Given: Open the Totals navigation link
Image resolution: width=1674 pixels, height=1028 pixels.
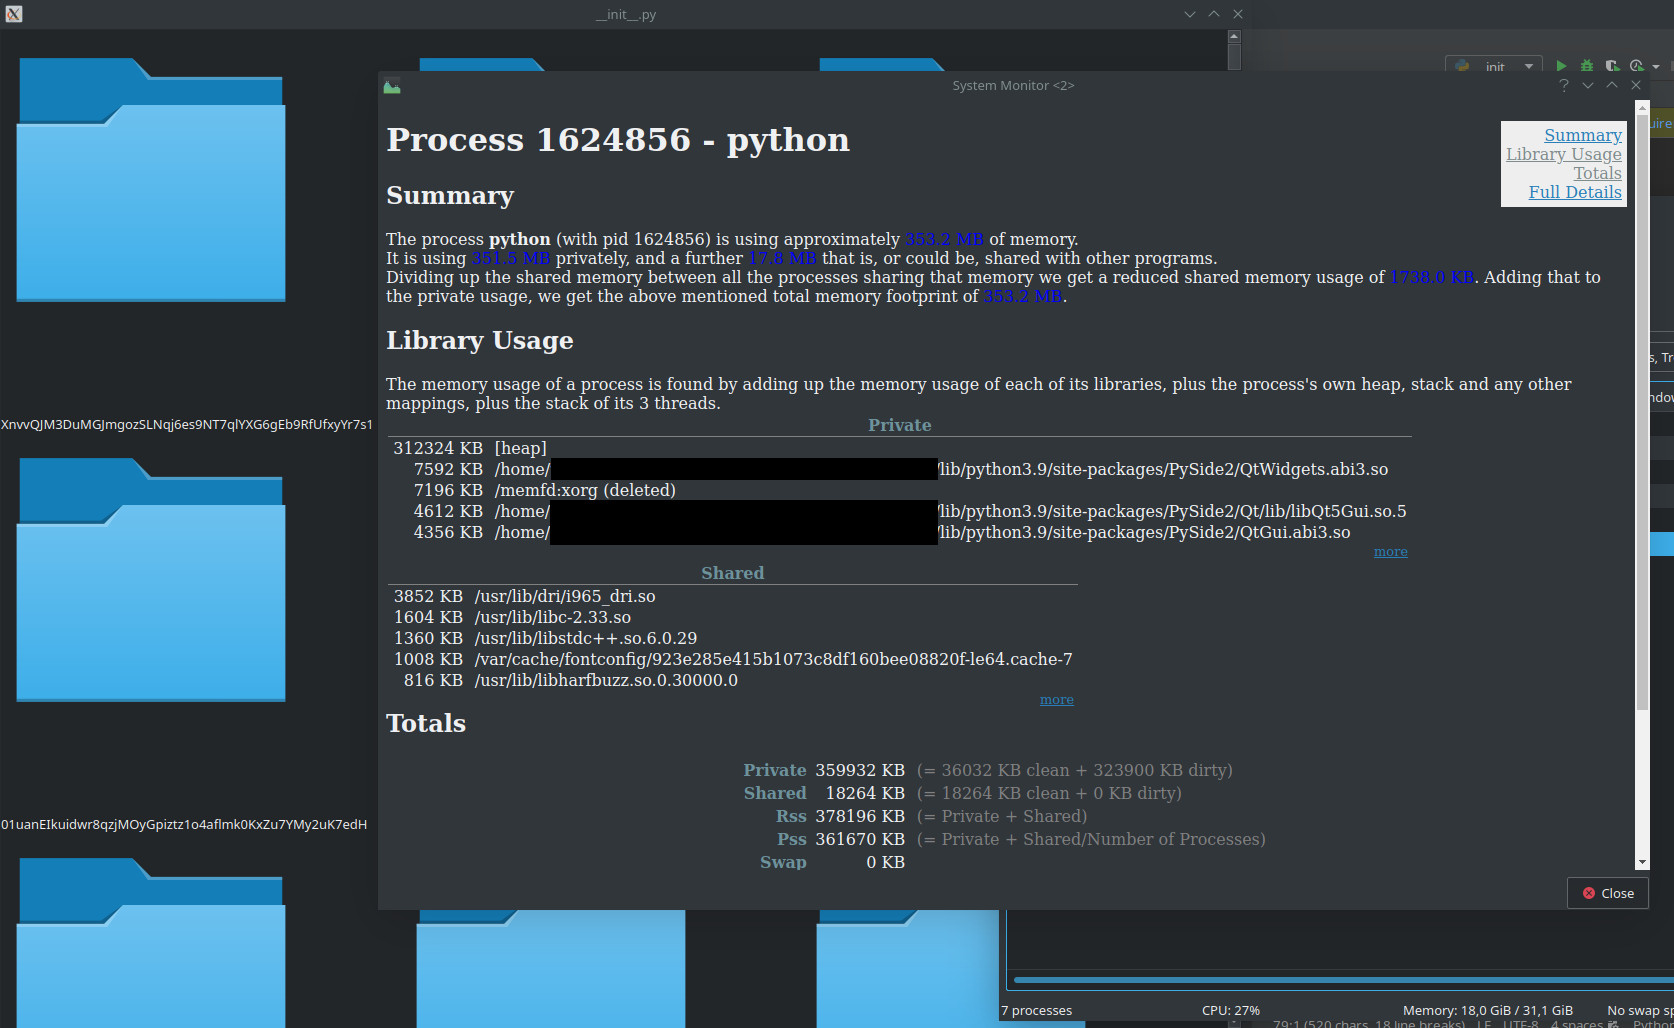Looking at the screenshot, I should 1597,173.
